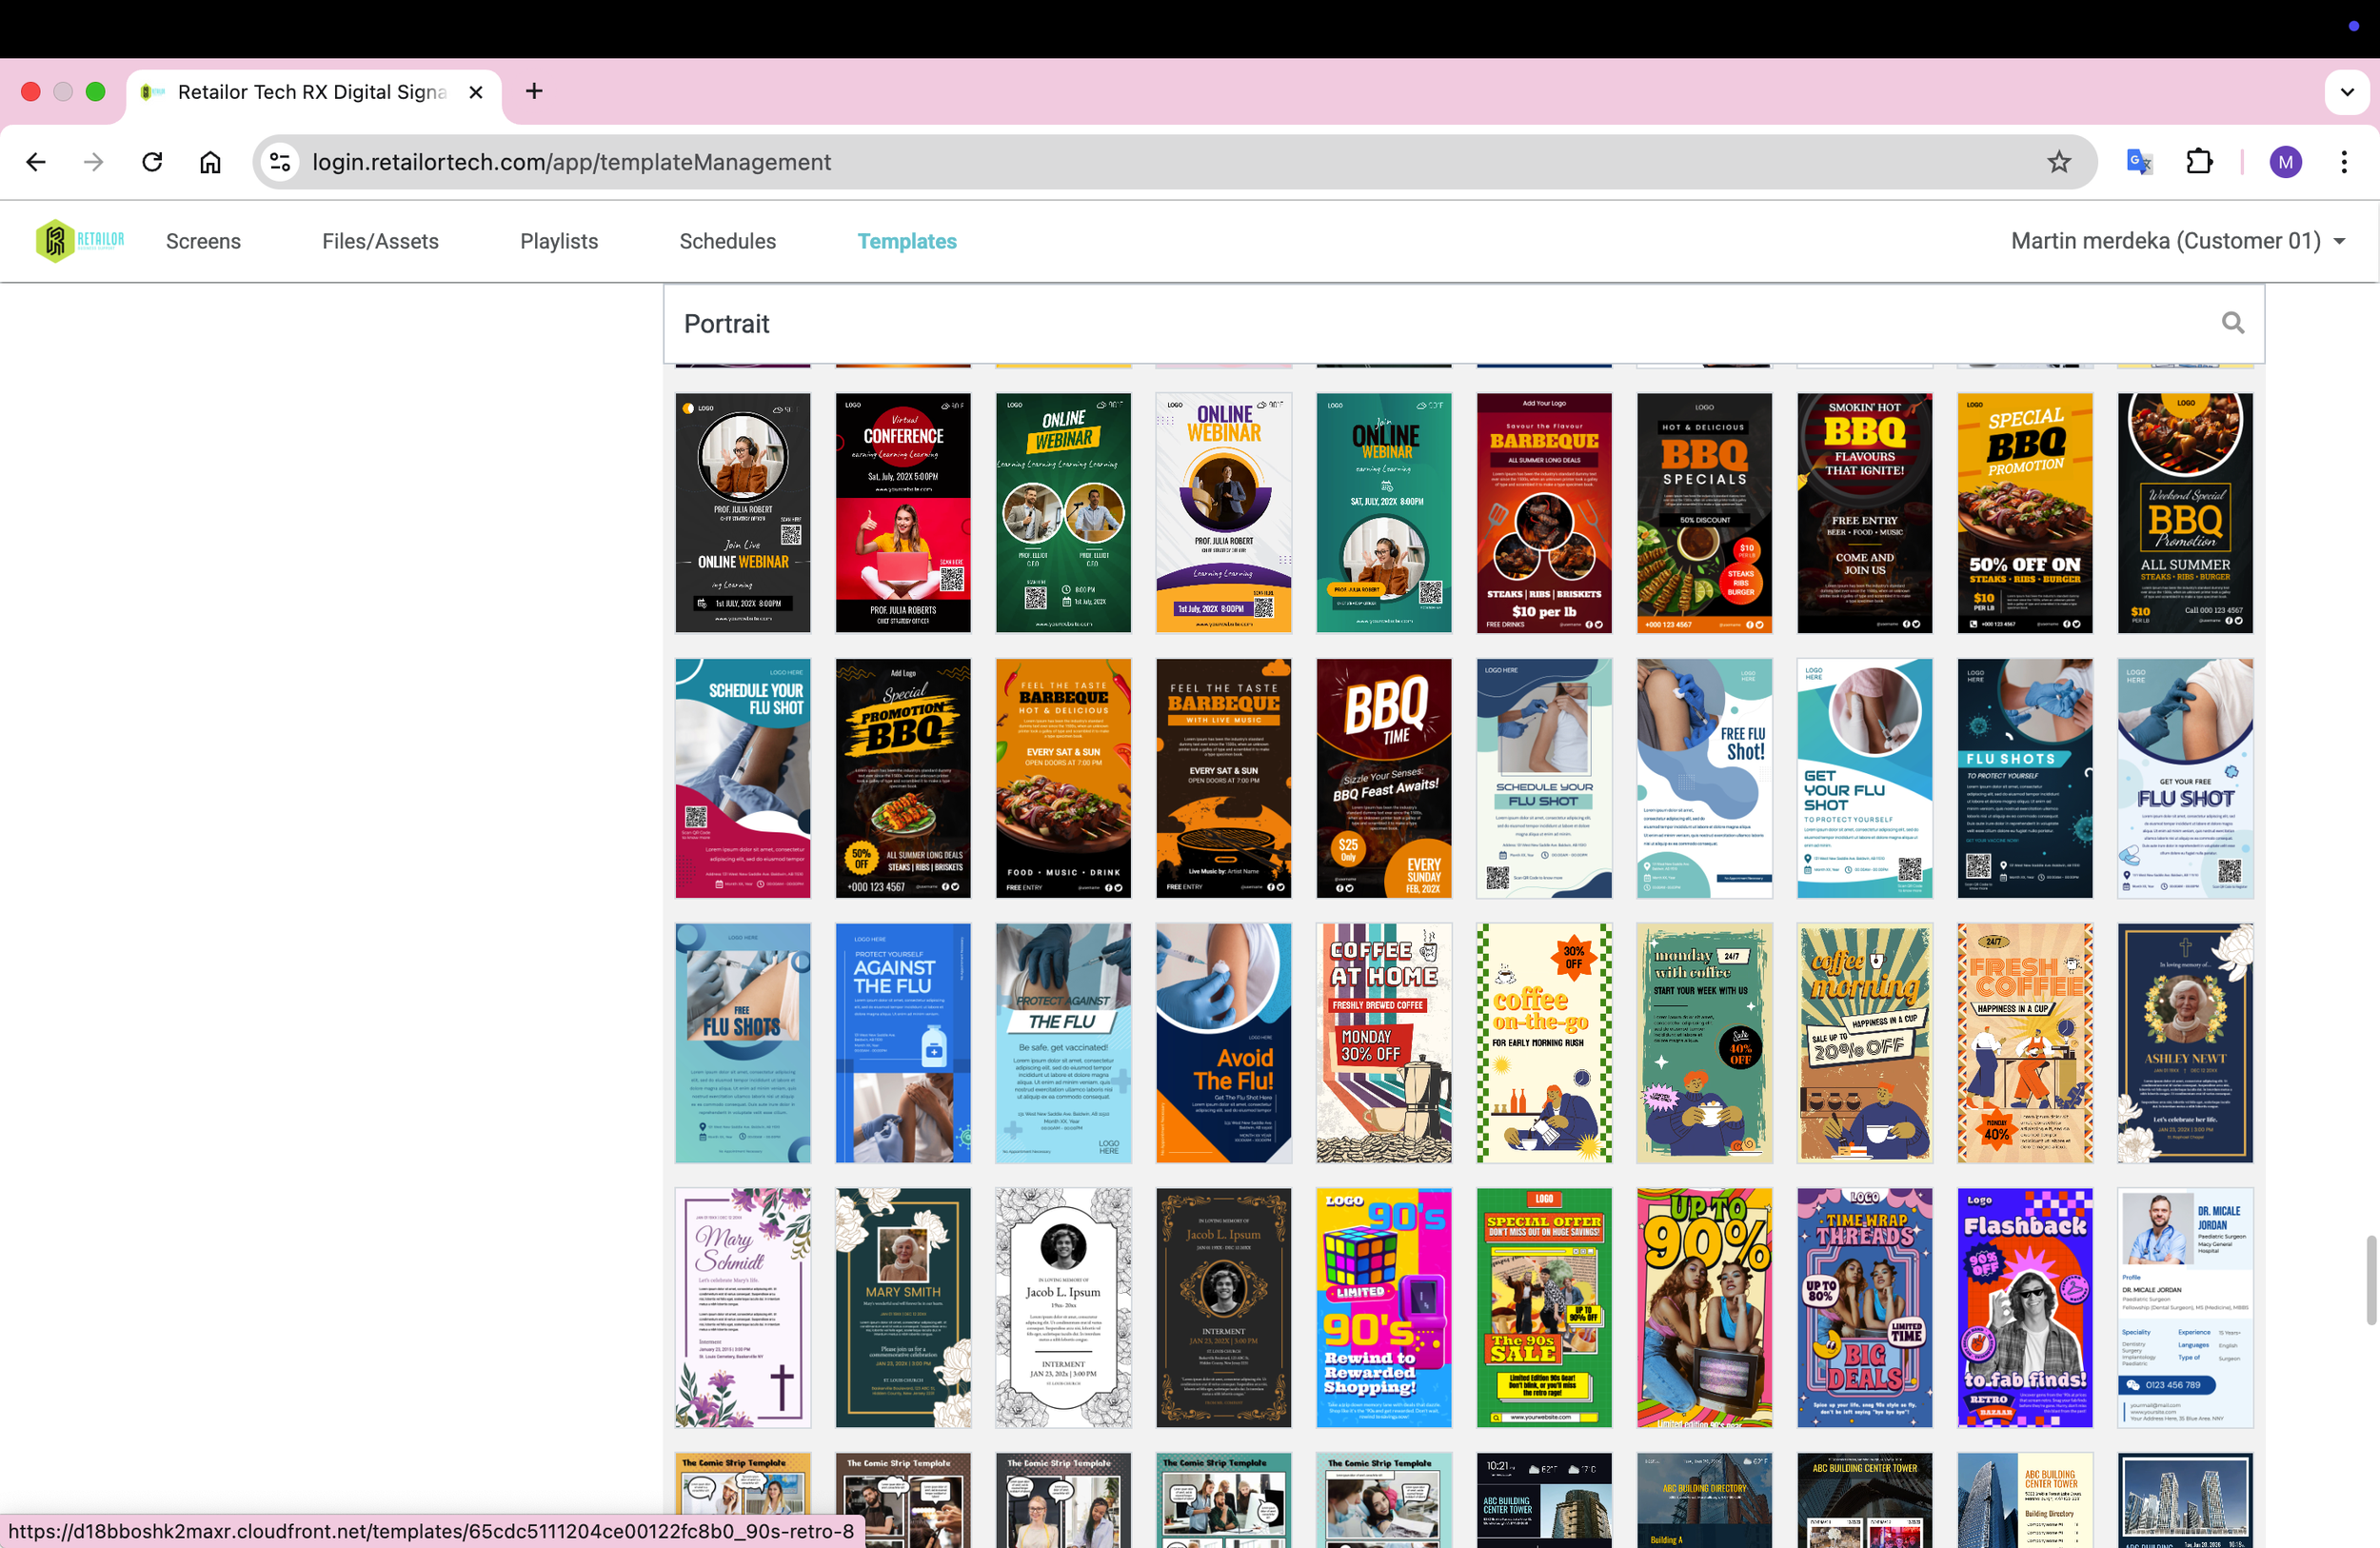
Task: Open the extensions puzzle-piece icon
Action: click(x=2199, y=161)
